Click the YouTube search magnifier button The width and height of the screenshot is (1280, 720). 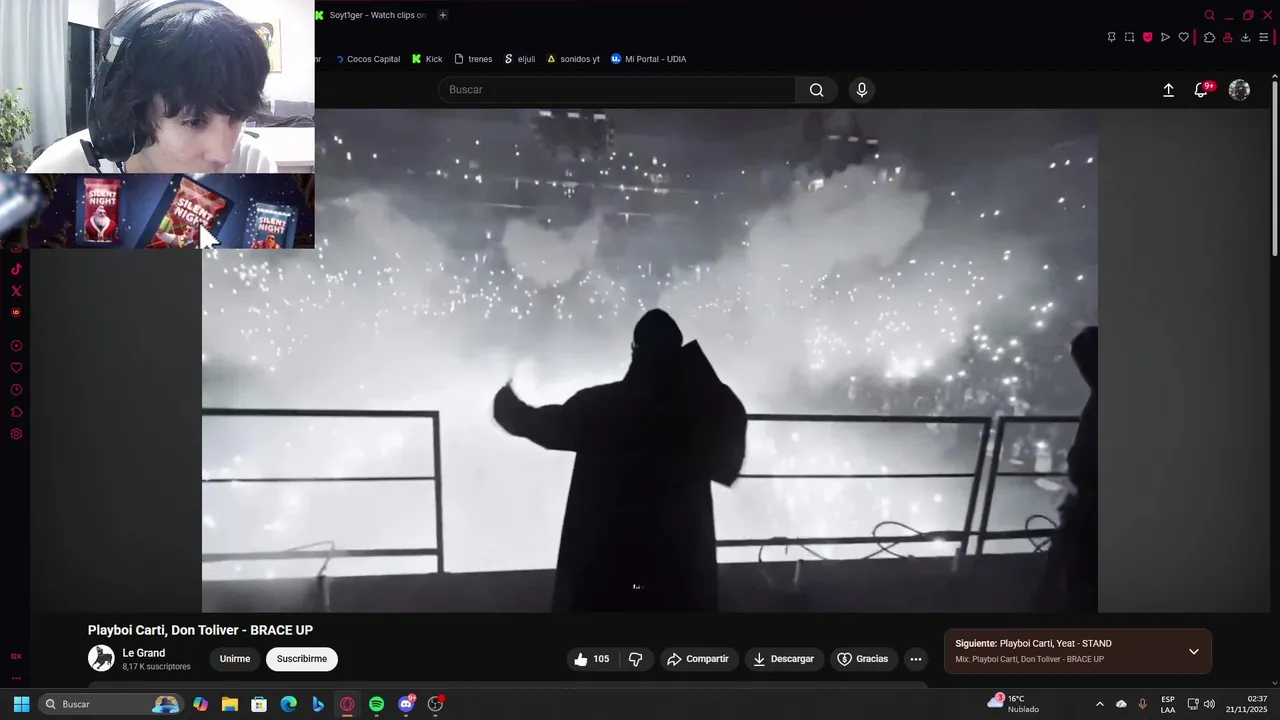817,90
